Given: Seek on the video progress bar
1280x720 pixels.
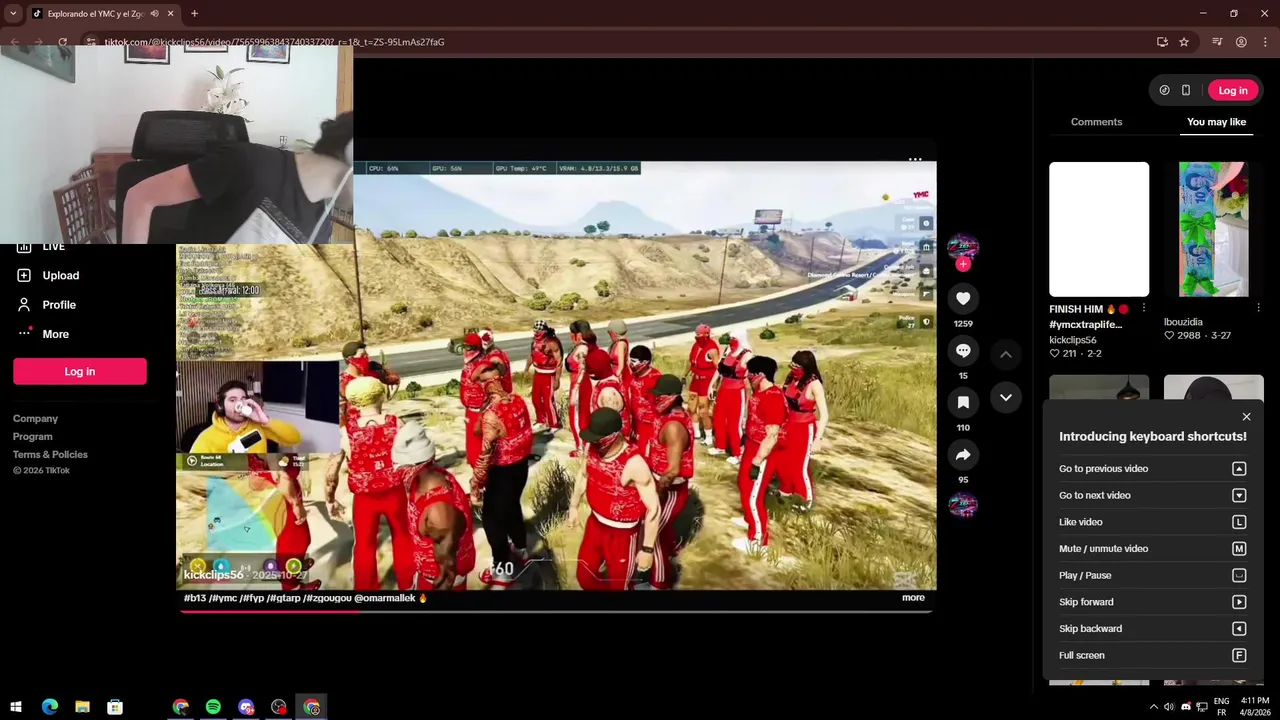Looking at the screenshot, I should 556,611.
